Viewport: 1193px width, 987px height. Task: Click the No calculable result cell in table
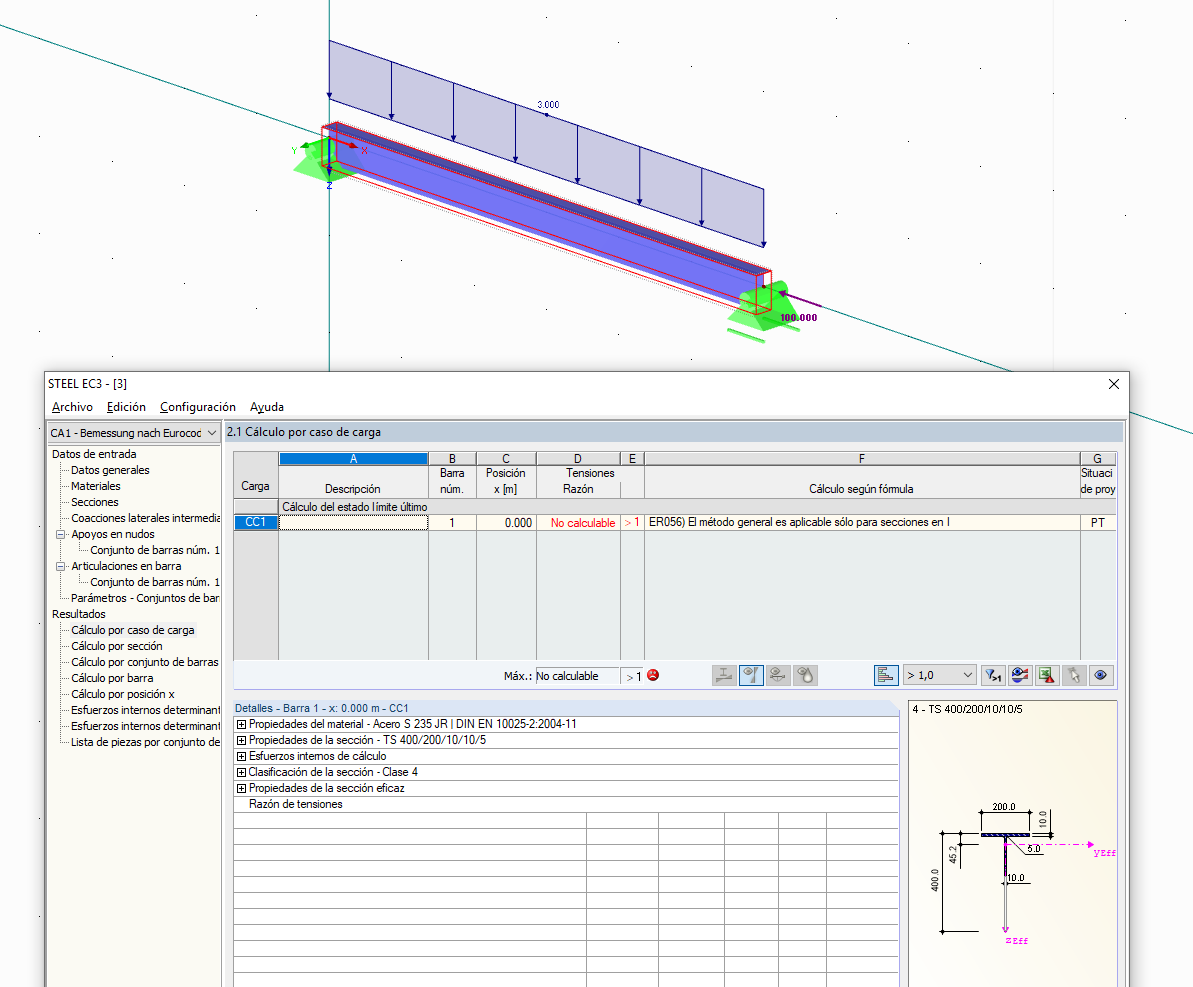[578, 523]
